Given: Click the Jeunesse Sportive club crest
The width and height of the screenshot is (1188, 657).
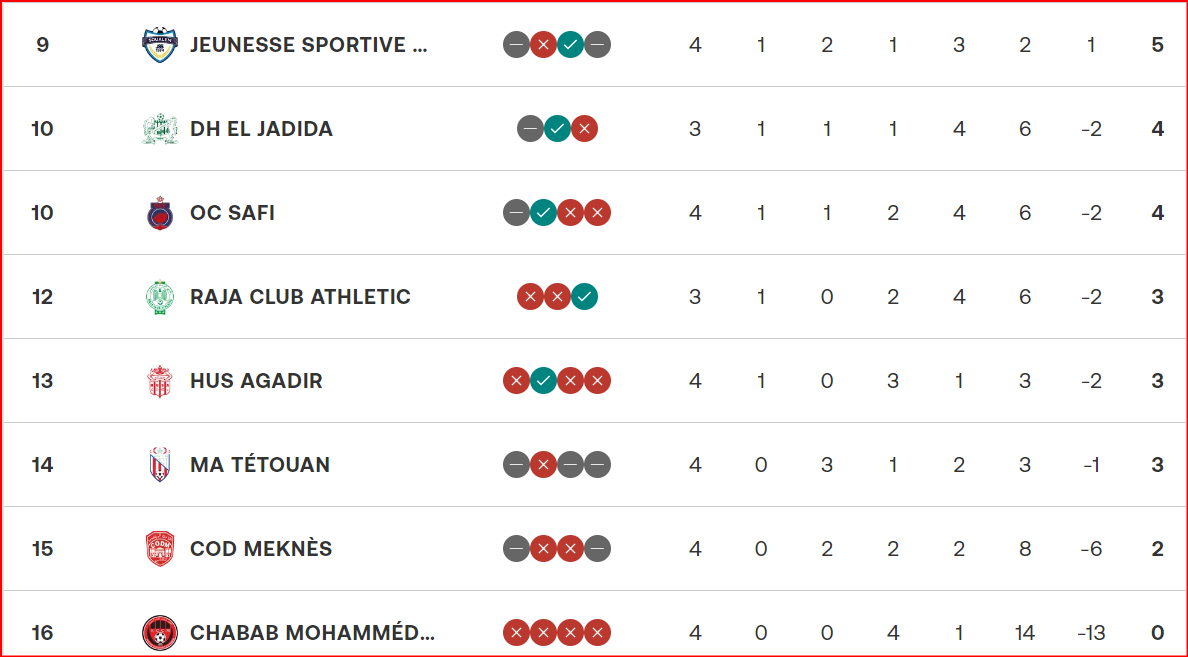Looking at the screenshot, I should tap(160, 45).
